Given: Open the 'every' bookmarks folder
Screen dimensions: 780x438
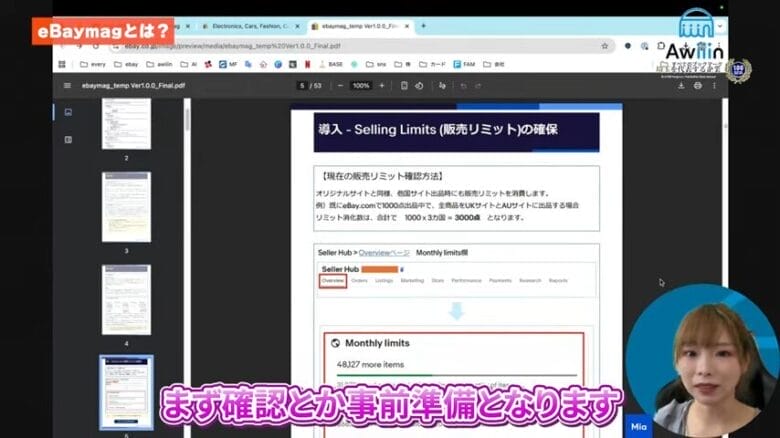Looking at the screenshot, I should click(94, 64).
